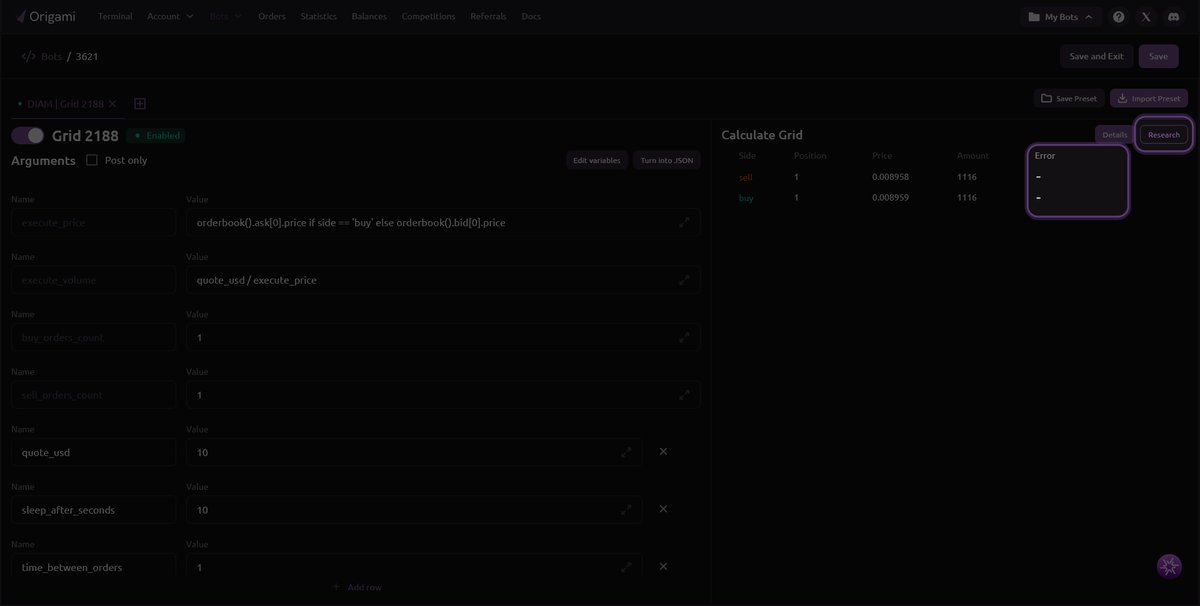Open the Competitions menu item
Viewport: 1200px width, 606px height.
428,17
